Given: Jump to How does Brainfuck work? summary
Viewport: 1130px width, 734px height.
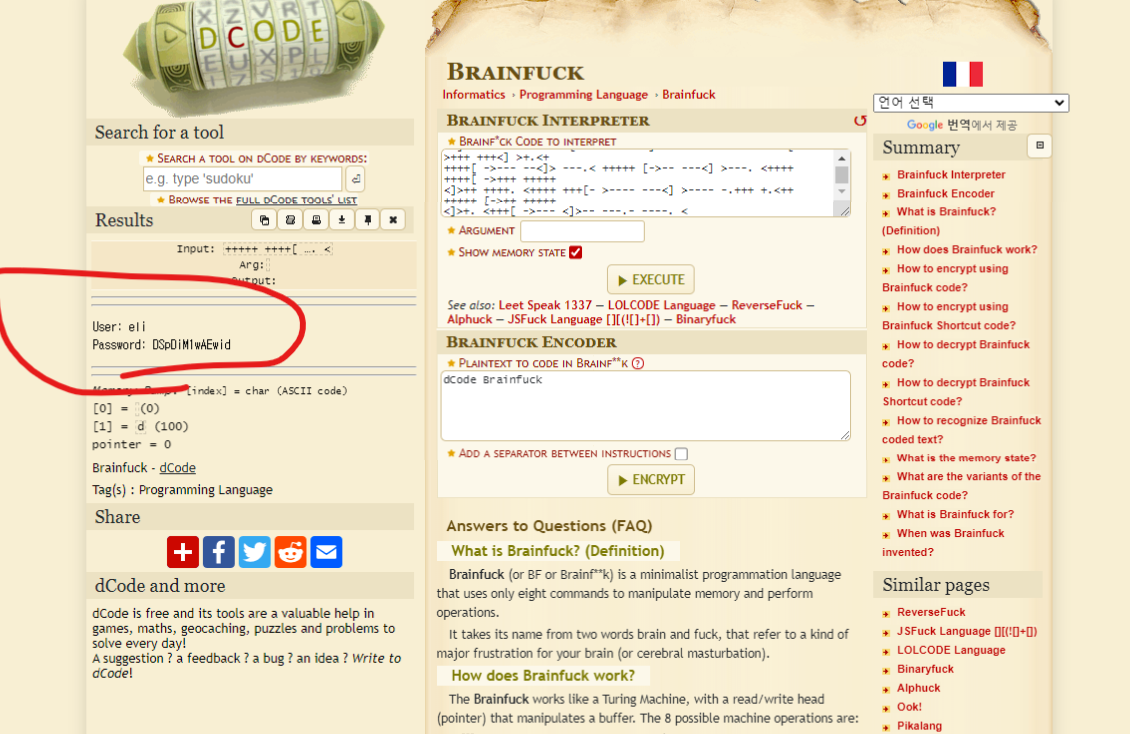Looking at the screenshot, I should [x=966, y=249].
